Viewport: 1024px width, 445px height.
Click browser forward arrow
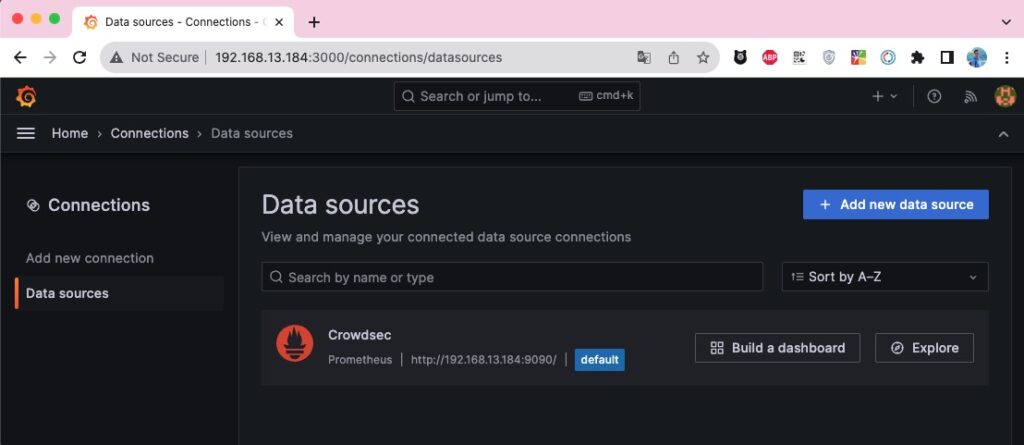tap(50, 58)
